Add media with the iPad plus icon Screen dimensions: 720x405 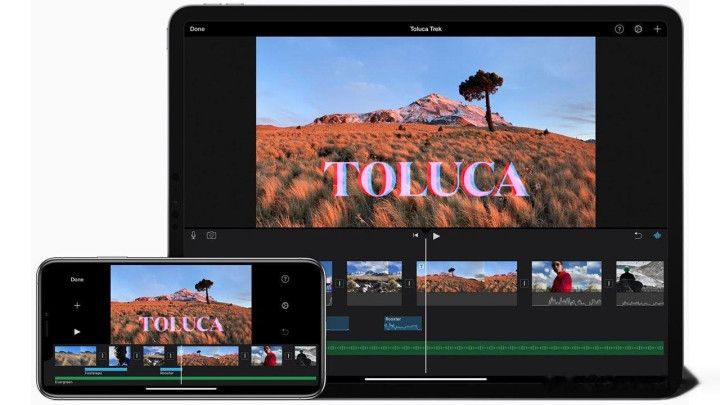pos(657,29)
